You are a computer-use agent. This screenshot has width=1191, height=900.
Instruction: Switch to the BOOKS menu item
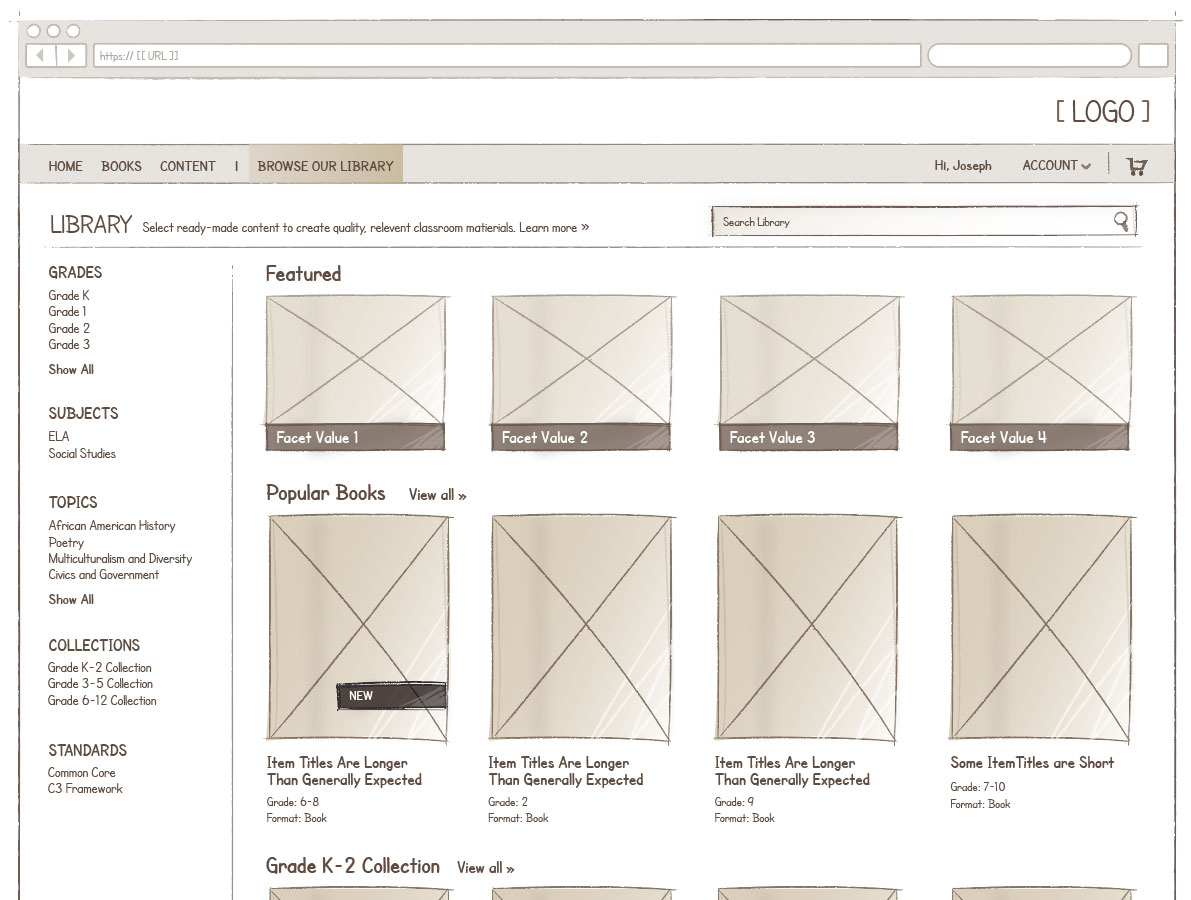click(x=121, y=166)
